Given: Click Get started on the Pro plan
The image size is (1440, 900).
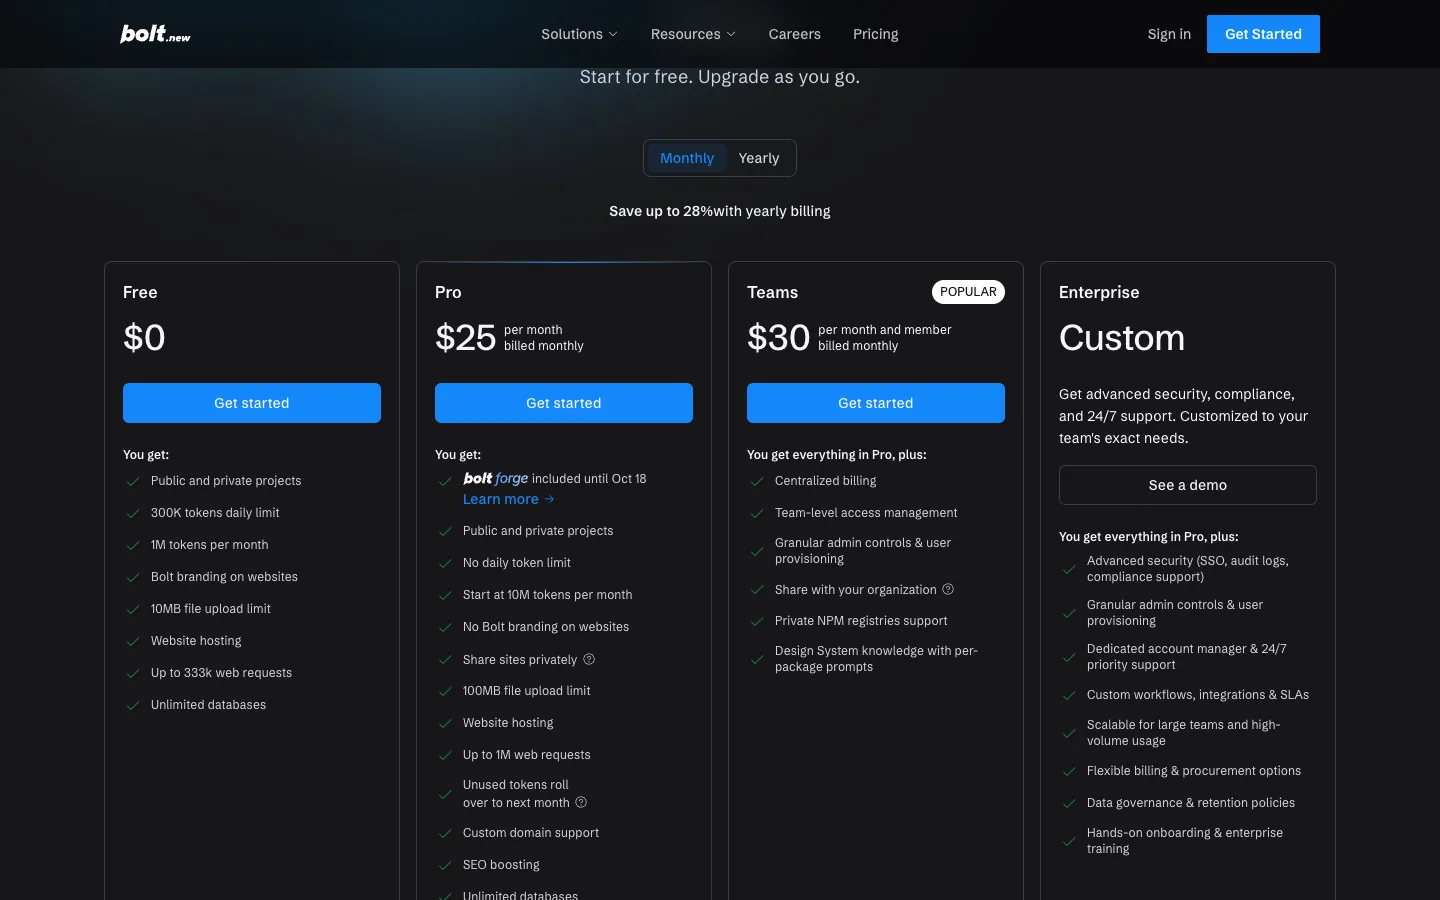Looking at the screenshot, I should [564, 403].
